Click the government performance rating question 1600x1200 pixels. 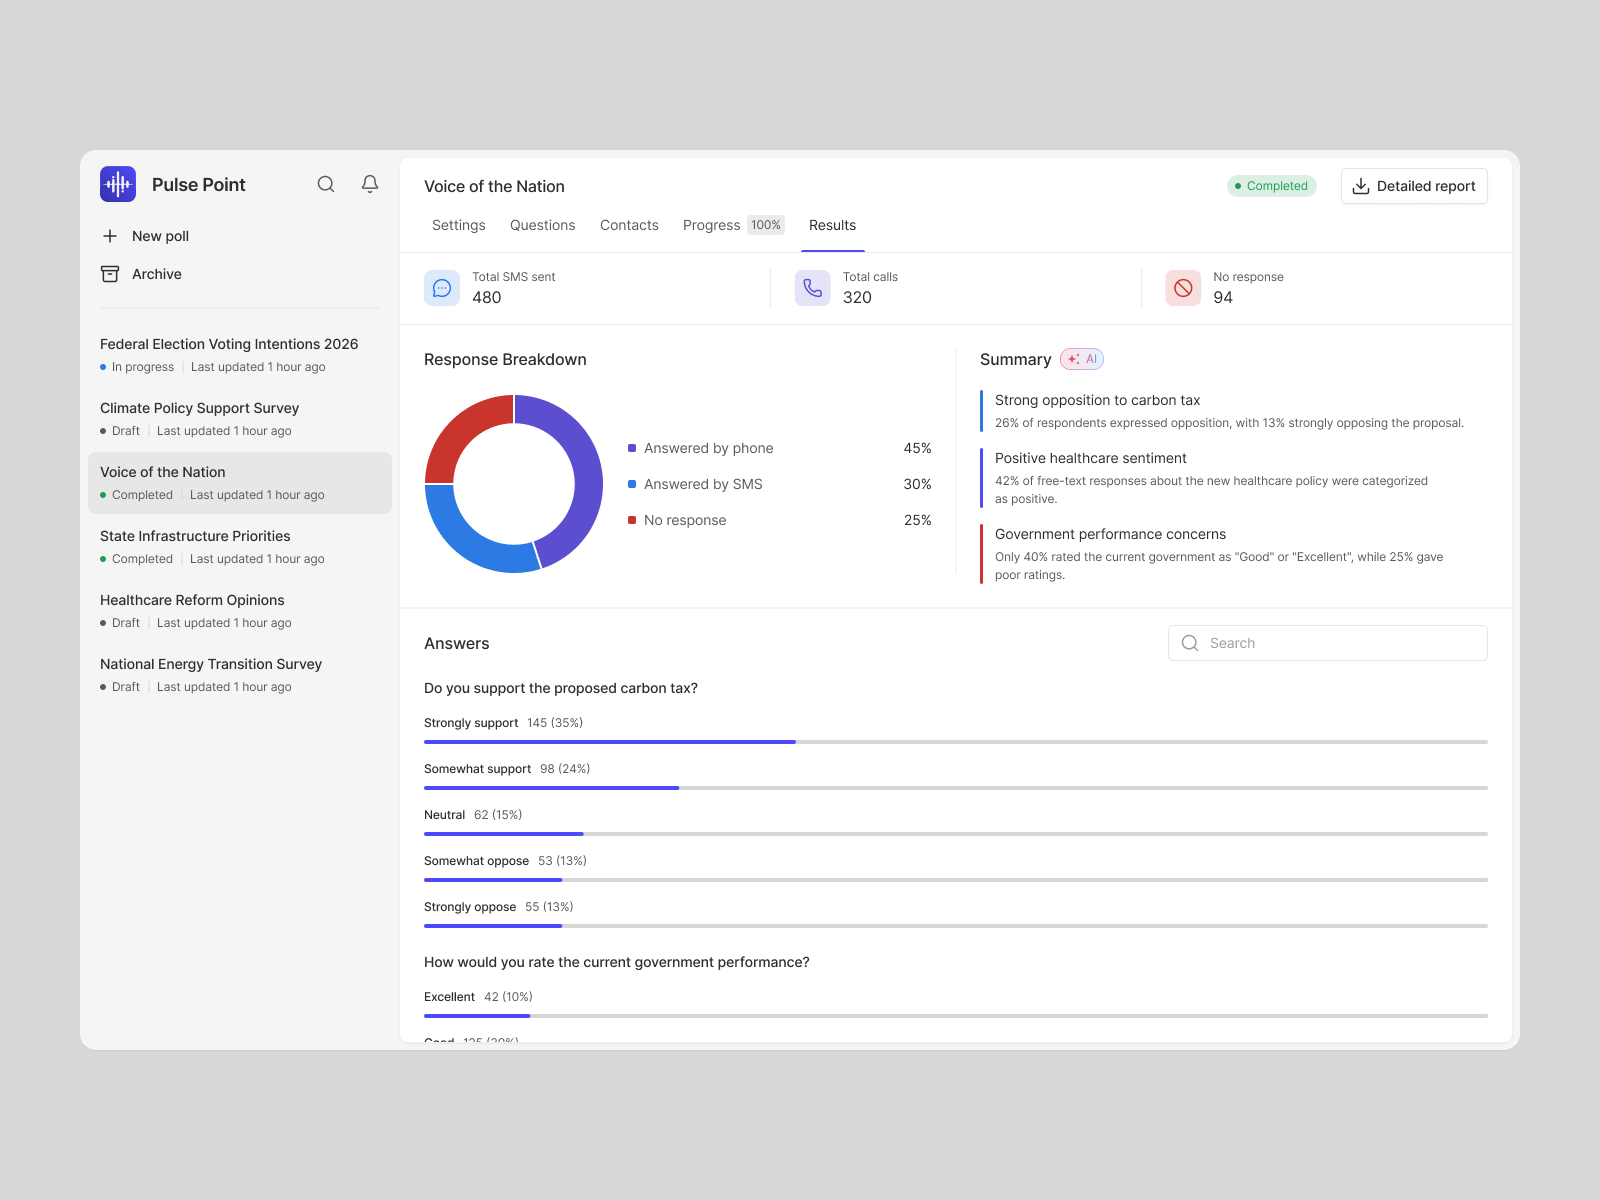[x=617, y=962]
